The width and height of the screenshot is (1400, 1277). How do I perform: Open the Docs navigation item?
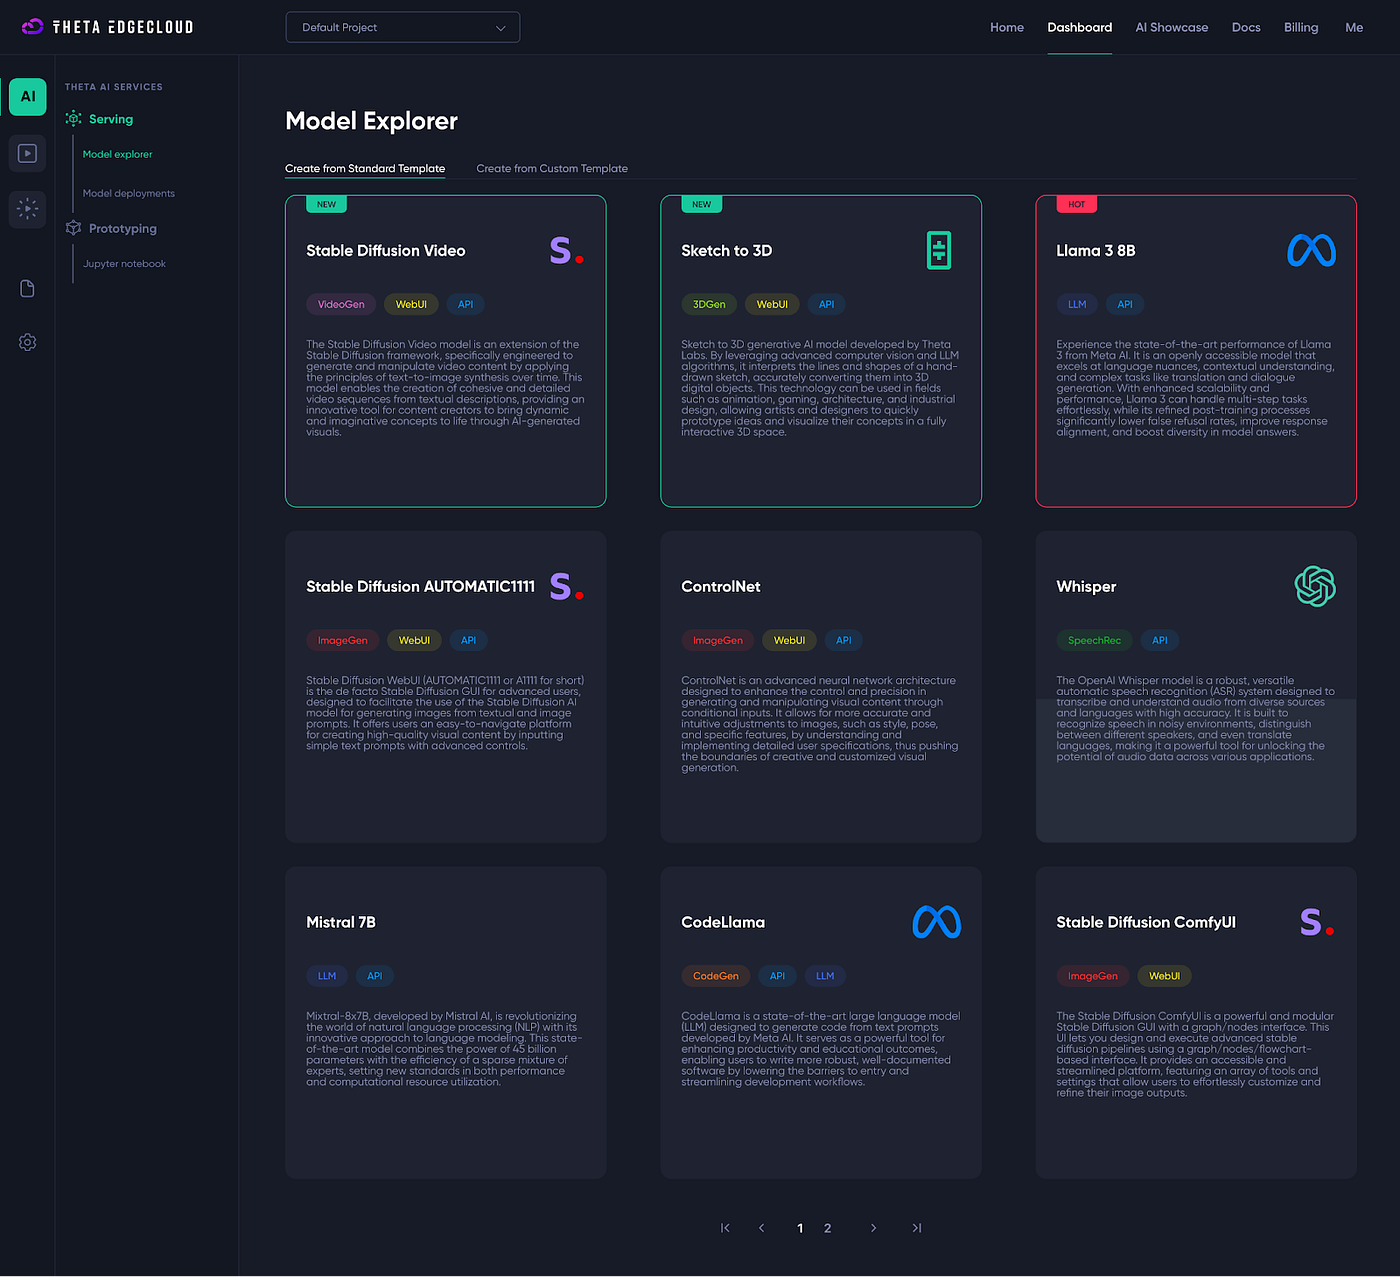(x=1246, y=27)
